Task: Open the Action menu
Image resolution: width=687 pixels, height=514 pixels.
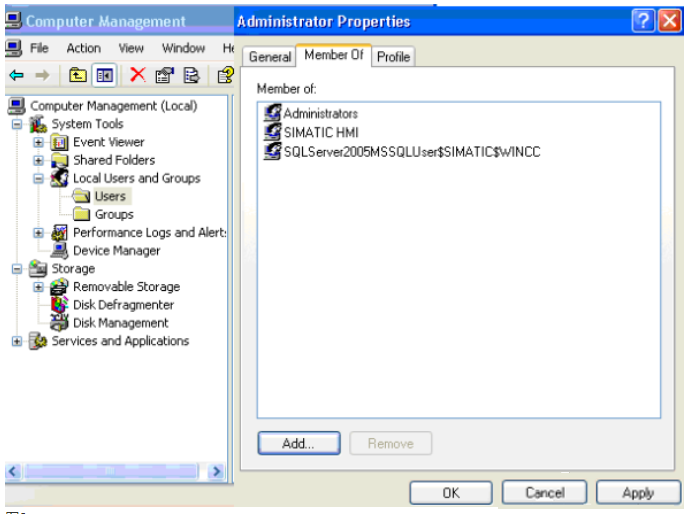Action: click(83, 48)
